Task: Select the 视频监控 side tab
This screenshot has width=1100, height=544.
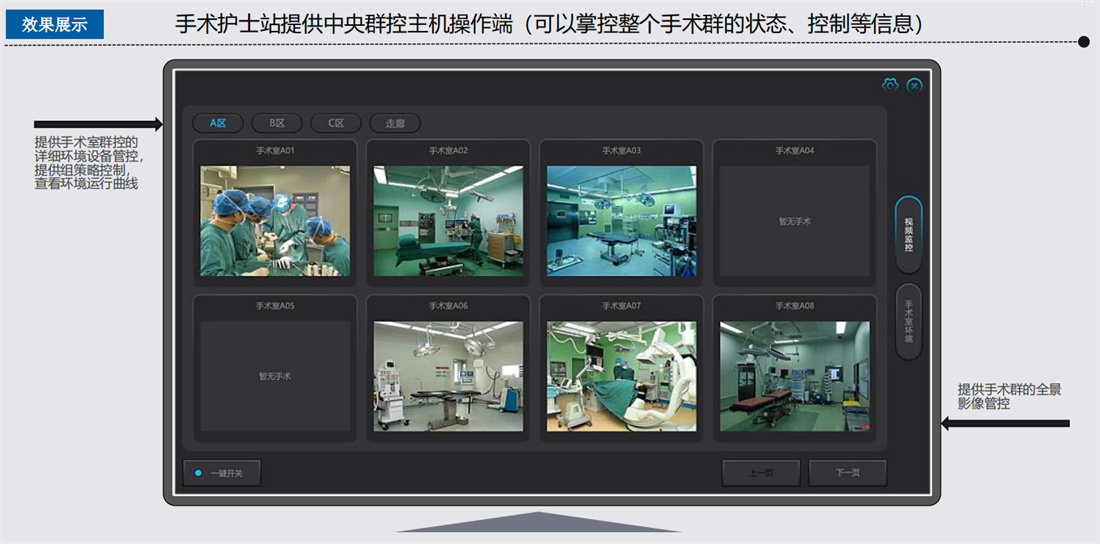Action: tap(908, 234)
